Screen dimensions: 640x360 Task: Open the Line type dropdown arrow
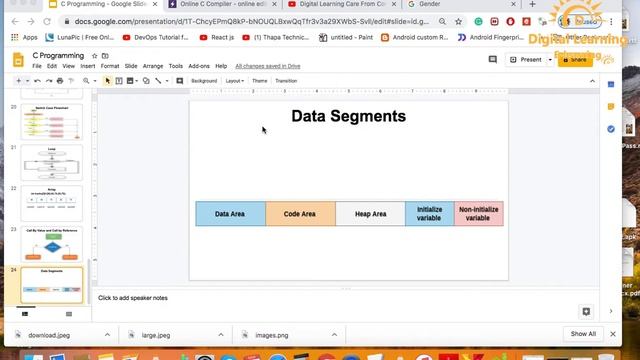click(x=167, y=81)
